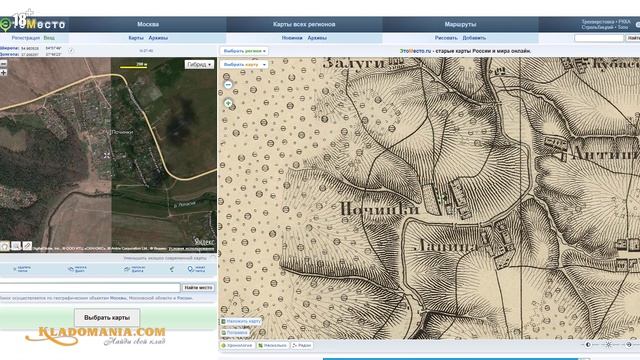Click Архивы link under Москва
Viewport: 640px width, 360px height.
tap(158, 38)
